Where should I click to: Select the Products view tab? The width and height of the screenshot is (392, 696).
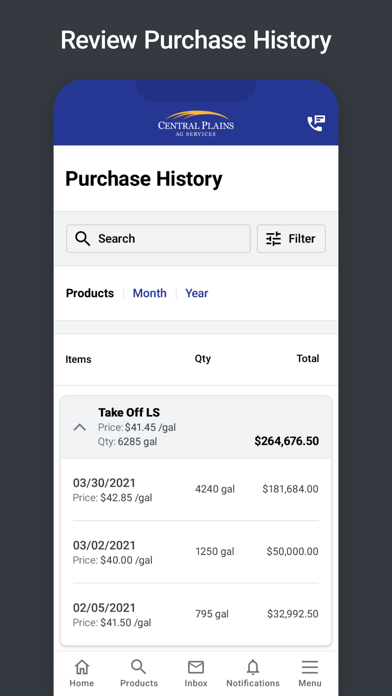[x=90, y=293]
